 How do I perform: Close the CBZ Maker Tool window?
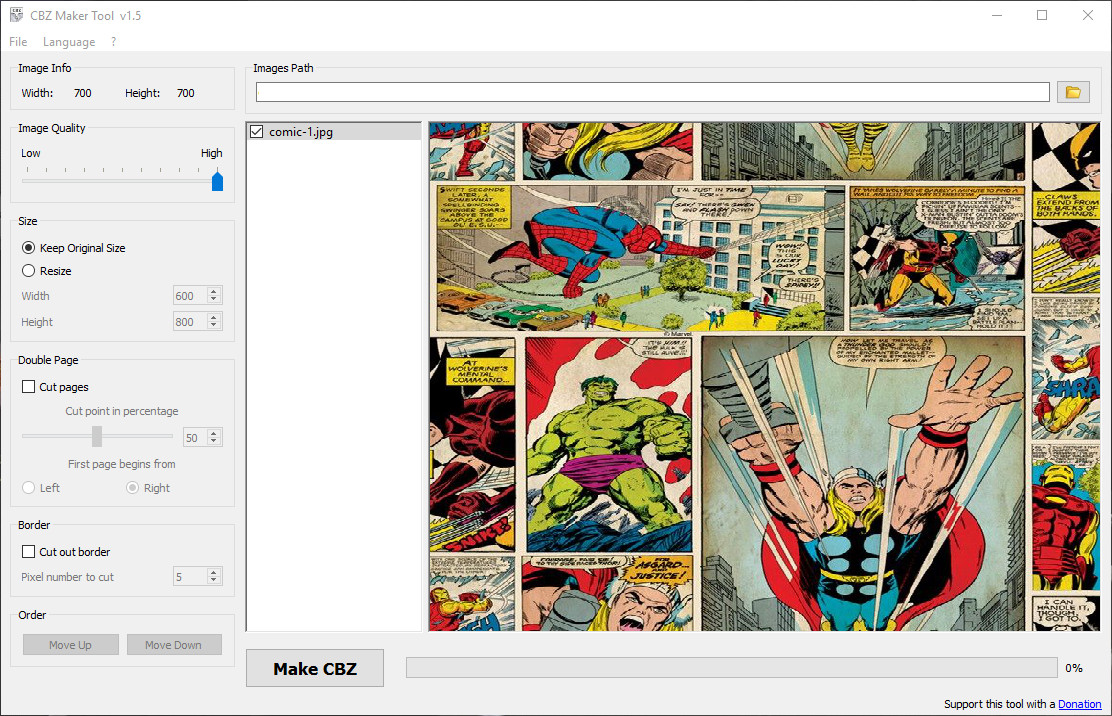1088,15
